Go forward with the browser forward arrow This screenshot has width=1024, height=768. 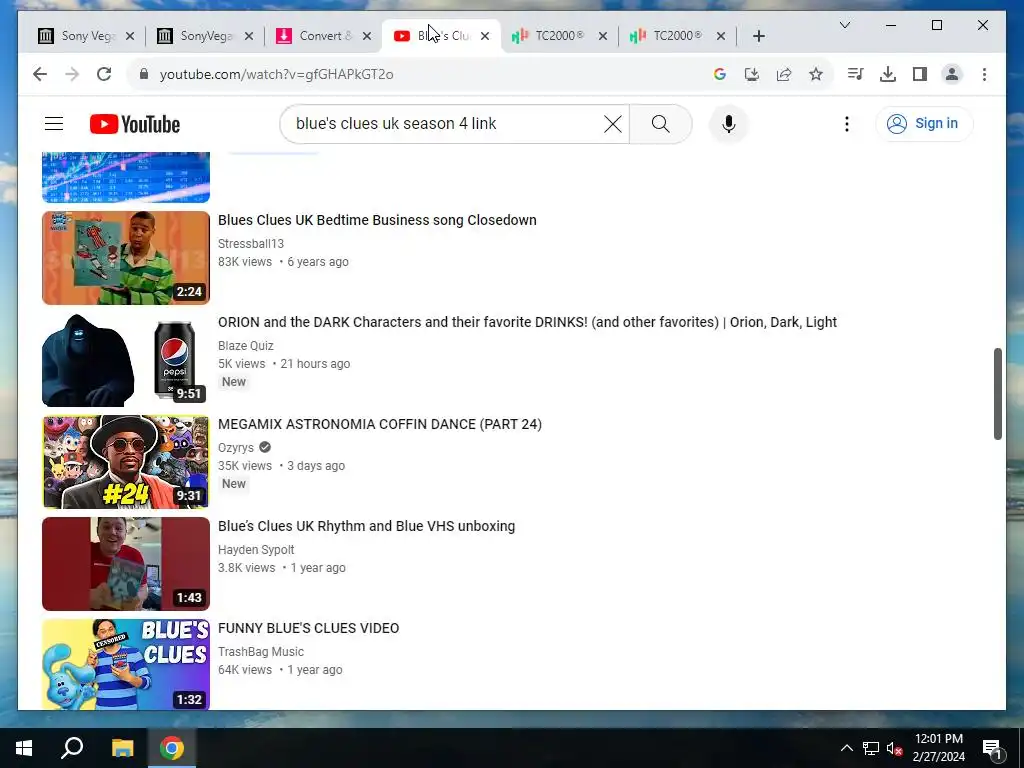[x=72, y=74]
